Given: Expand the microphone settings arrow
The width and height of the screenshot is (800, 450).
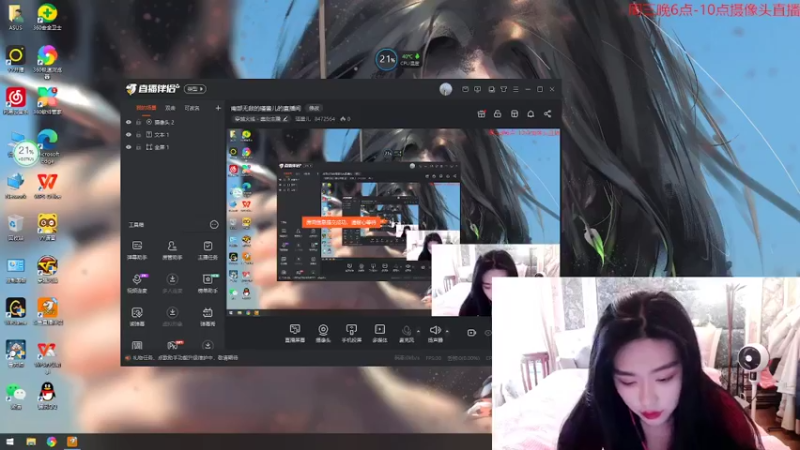Looking at the screenshot, I should coord(418,331).
